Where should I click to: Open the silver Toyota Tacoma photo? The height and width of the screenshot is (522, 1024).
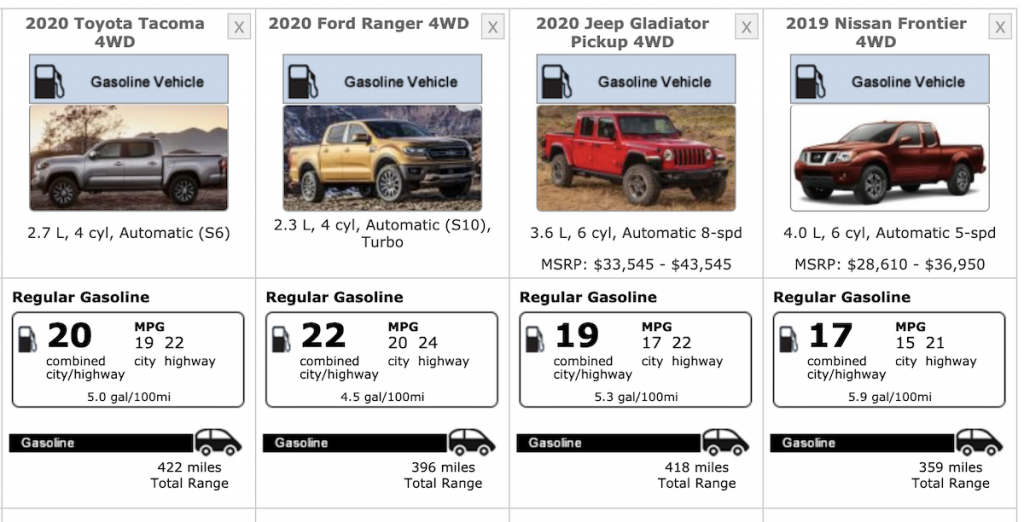[129, 158]
